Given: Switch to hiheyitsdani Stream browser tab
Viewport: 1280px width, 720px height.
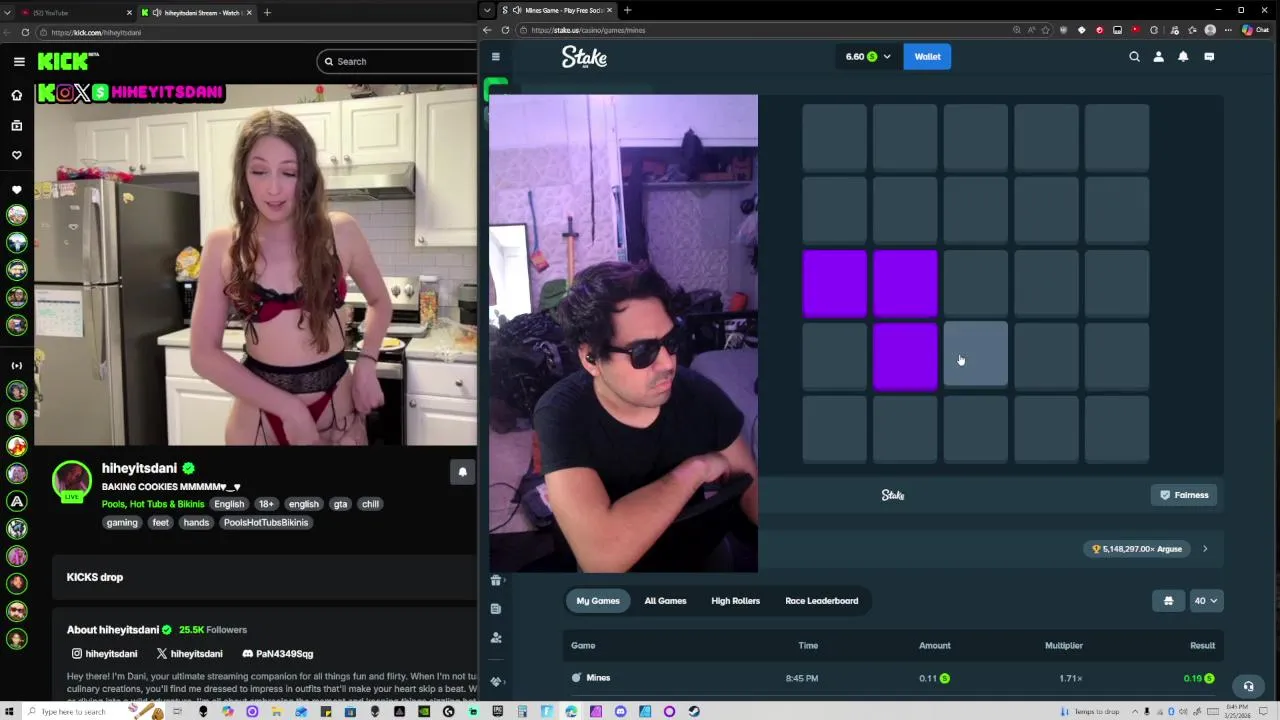Looking at the screenshot, I should tap(196, 12).
